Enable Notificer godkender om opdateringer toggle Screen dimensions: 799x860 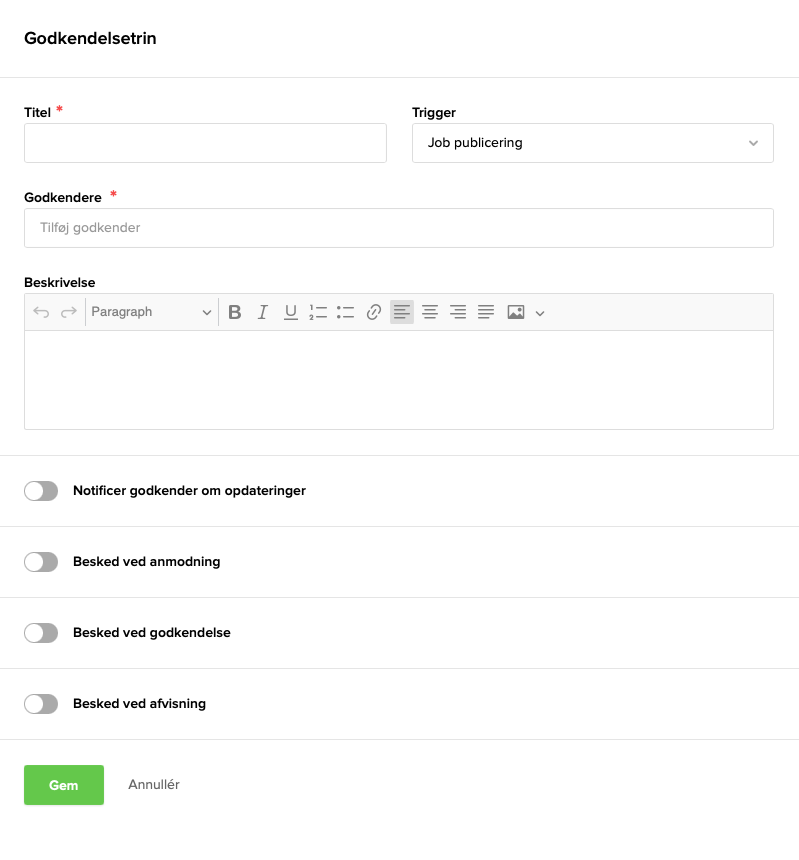pos(41,491)
